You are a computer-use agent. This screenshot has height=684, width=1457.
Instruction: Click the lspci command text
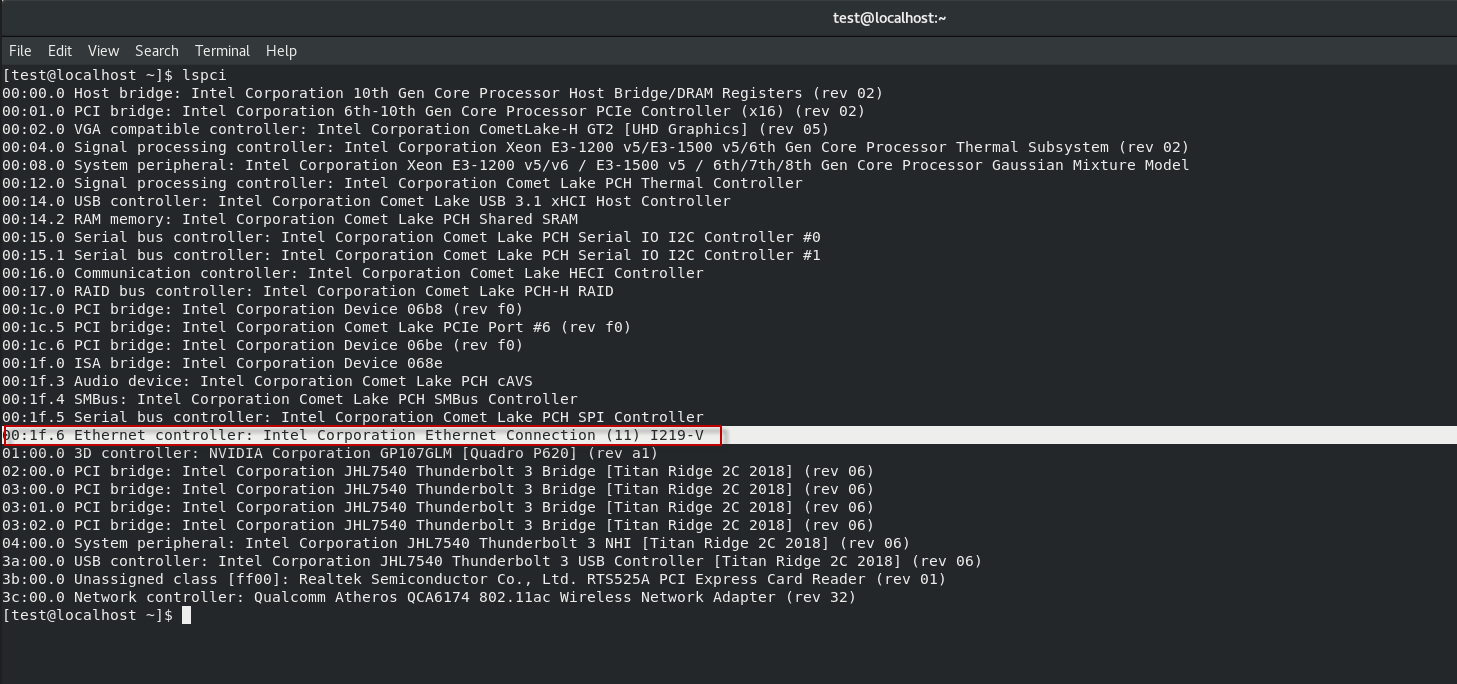[x=205, y=75]
